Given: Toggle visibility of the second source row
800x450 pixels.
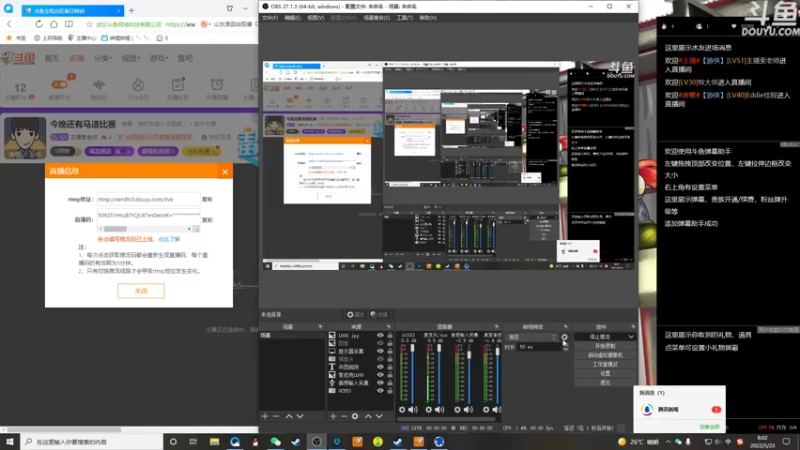Looking at the screenshot, I should click(380, 343).
